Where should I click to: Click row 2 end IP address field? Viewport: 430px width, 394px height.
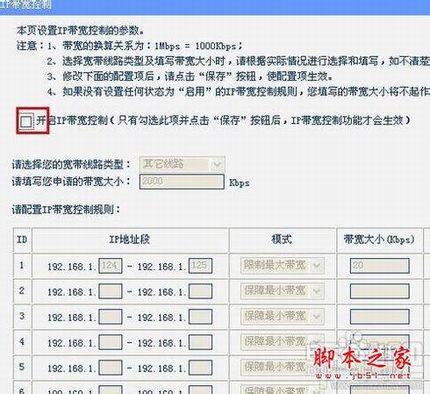[200, 291]
